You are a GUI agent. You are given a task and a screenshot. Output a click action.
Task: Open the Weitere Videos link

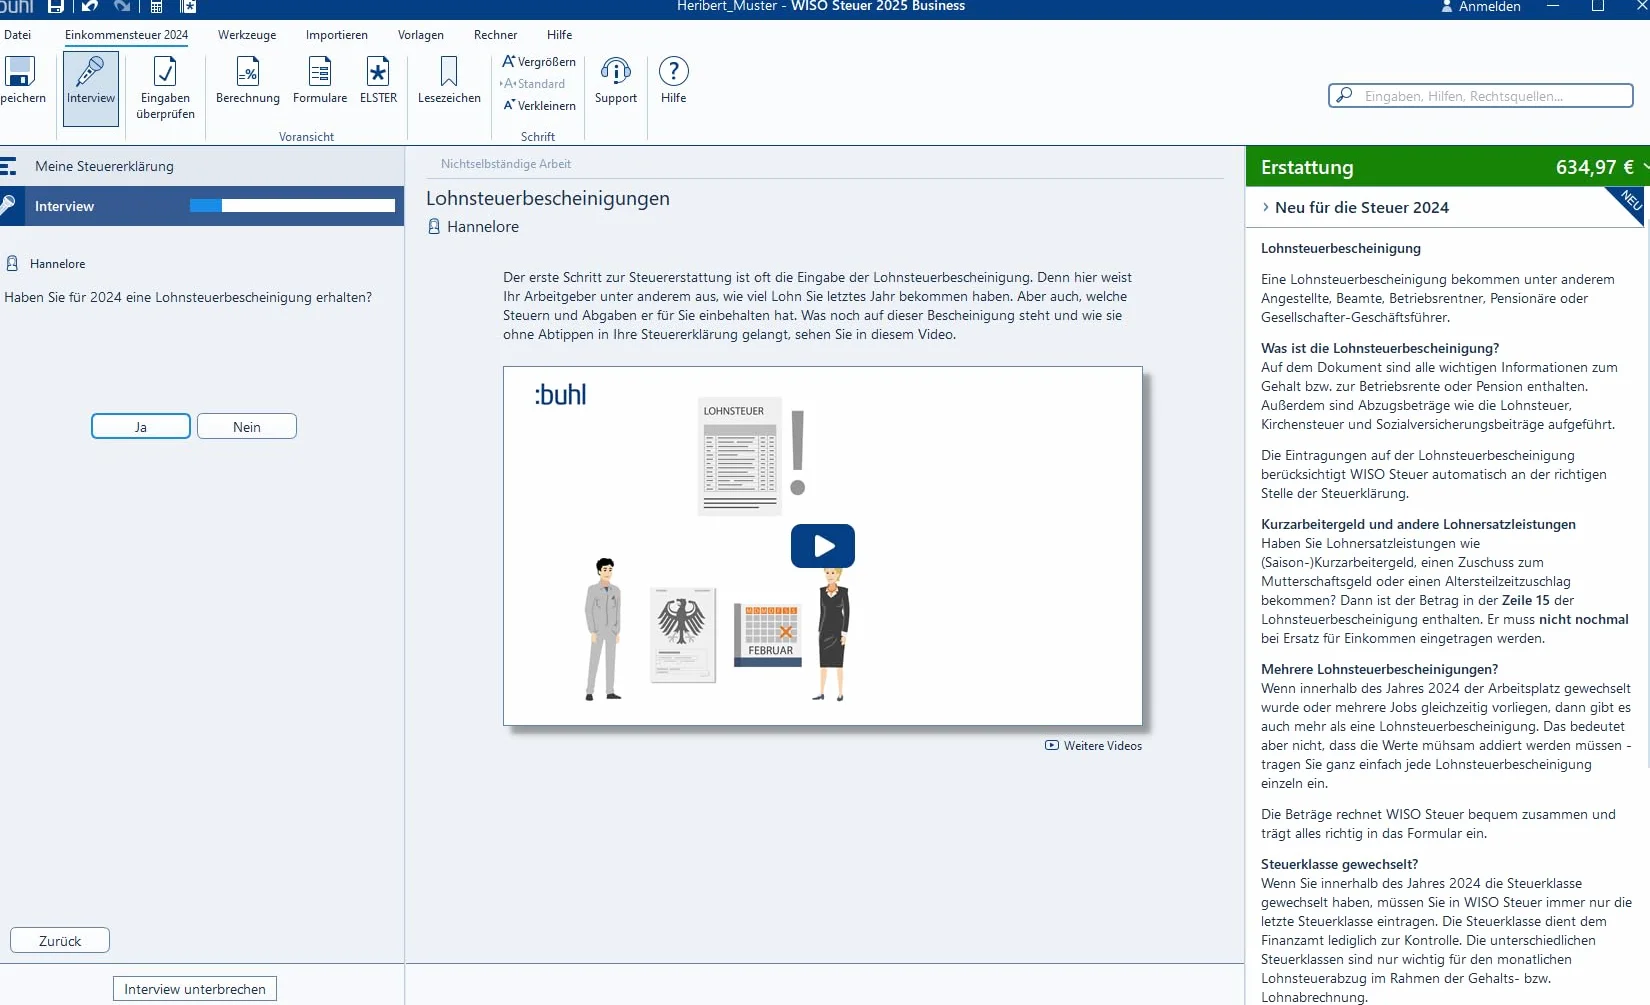click(1103, 746)
